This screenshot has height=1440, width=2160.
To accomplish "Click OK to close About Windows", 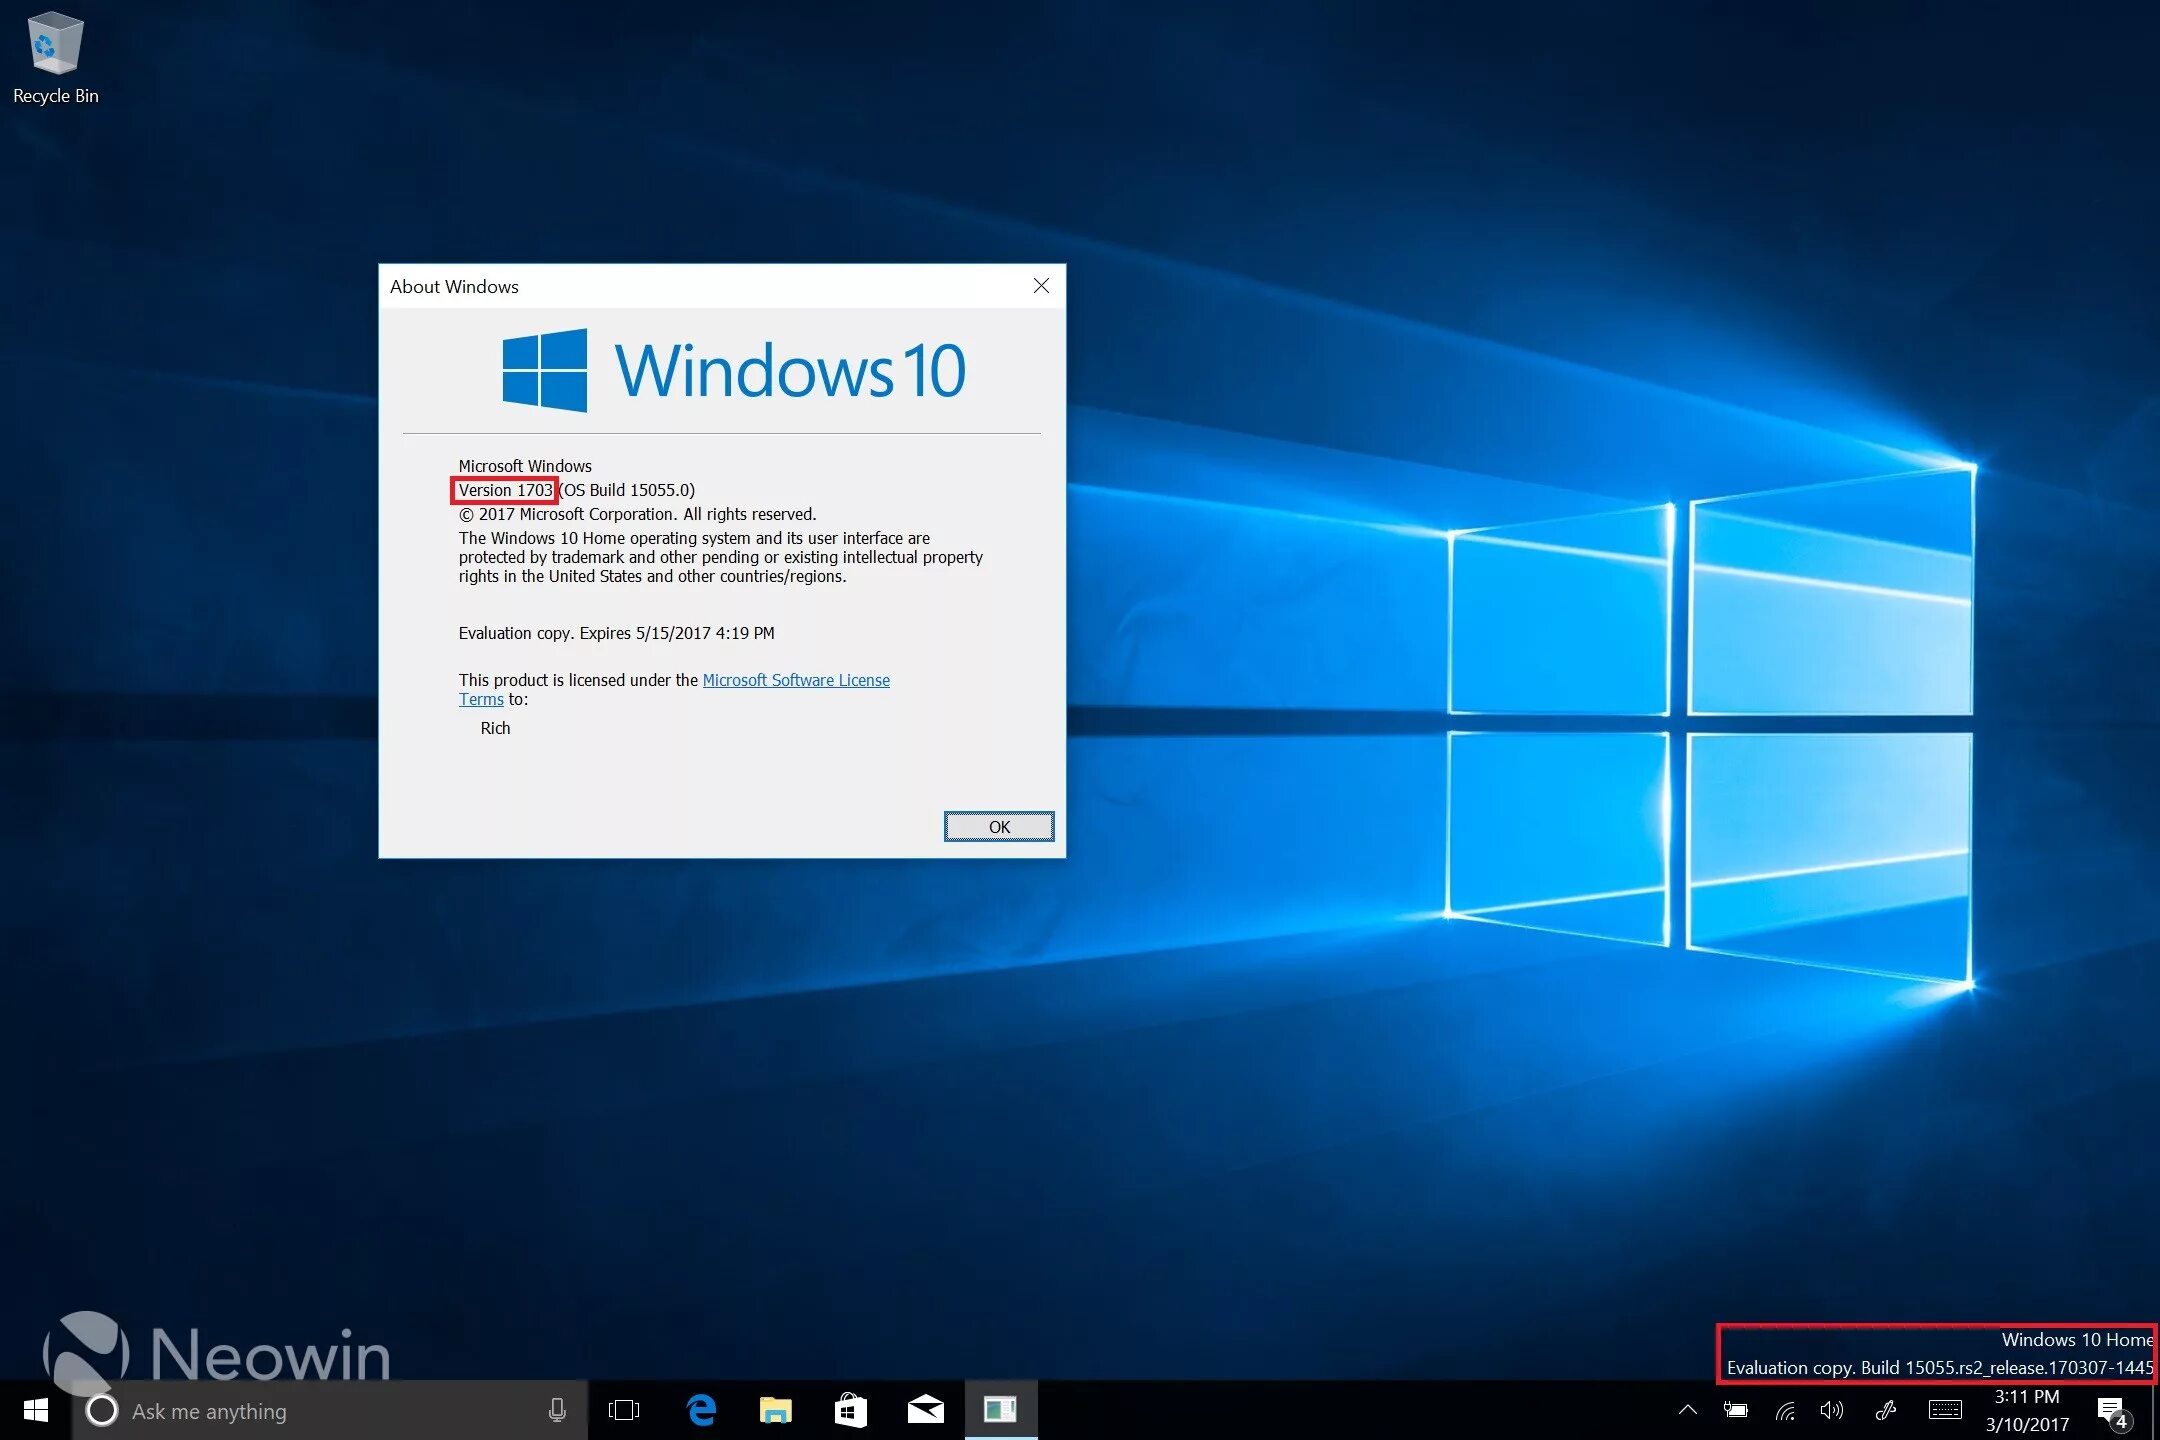I will (998, 826).
